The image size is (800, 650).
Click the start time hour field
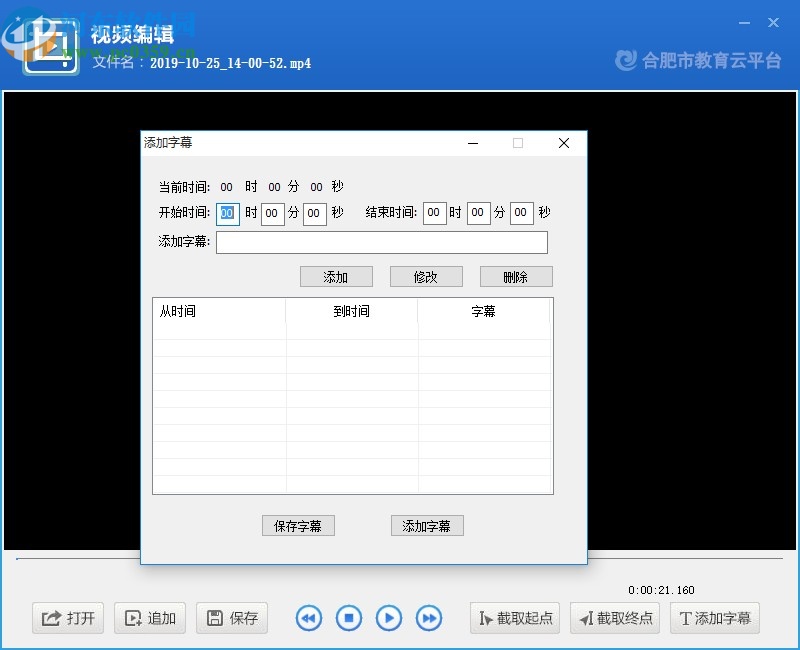(227, 213)
